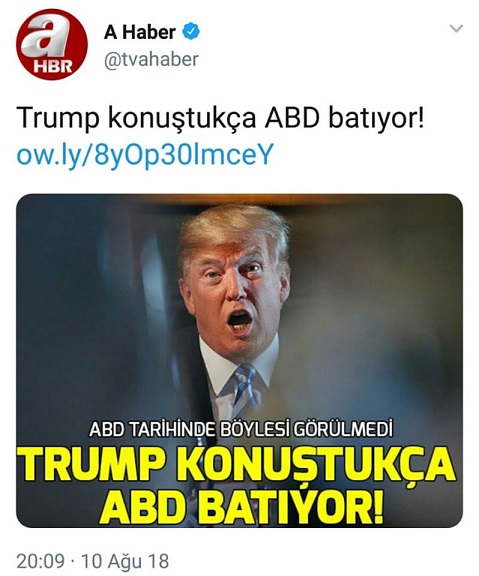Viewport: 479px width, 576px height.
Task: Open the A Haber profile avatar logo
Action: [x=52, y=44]
